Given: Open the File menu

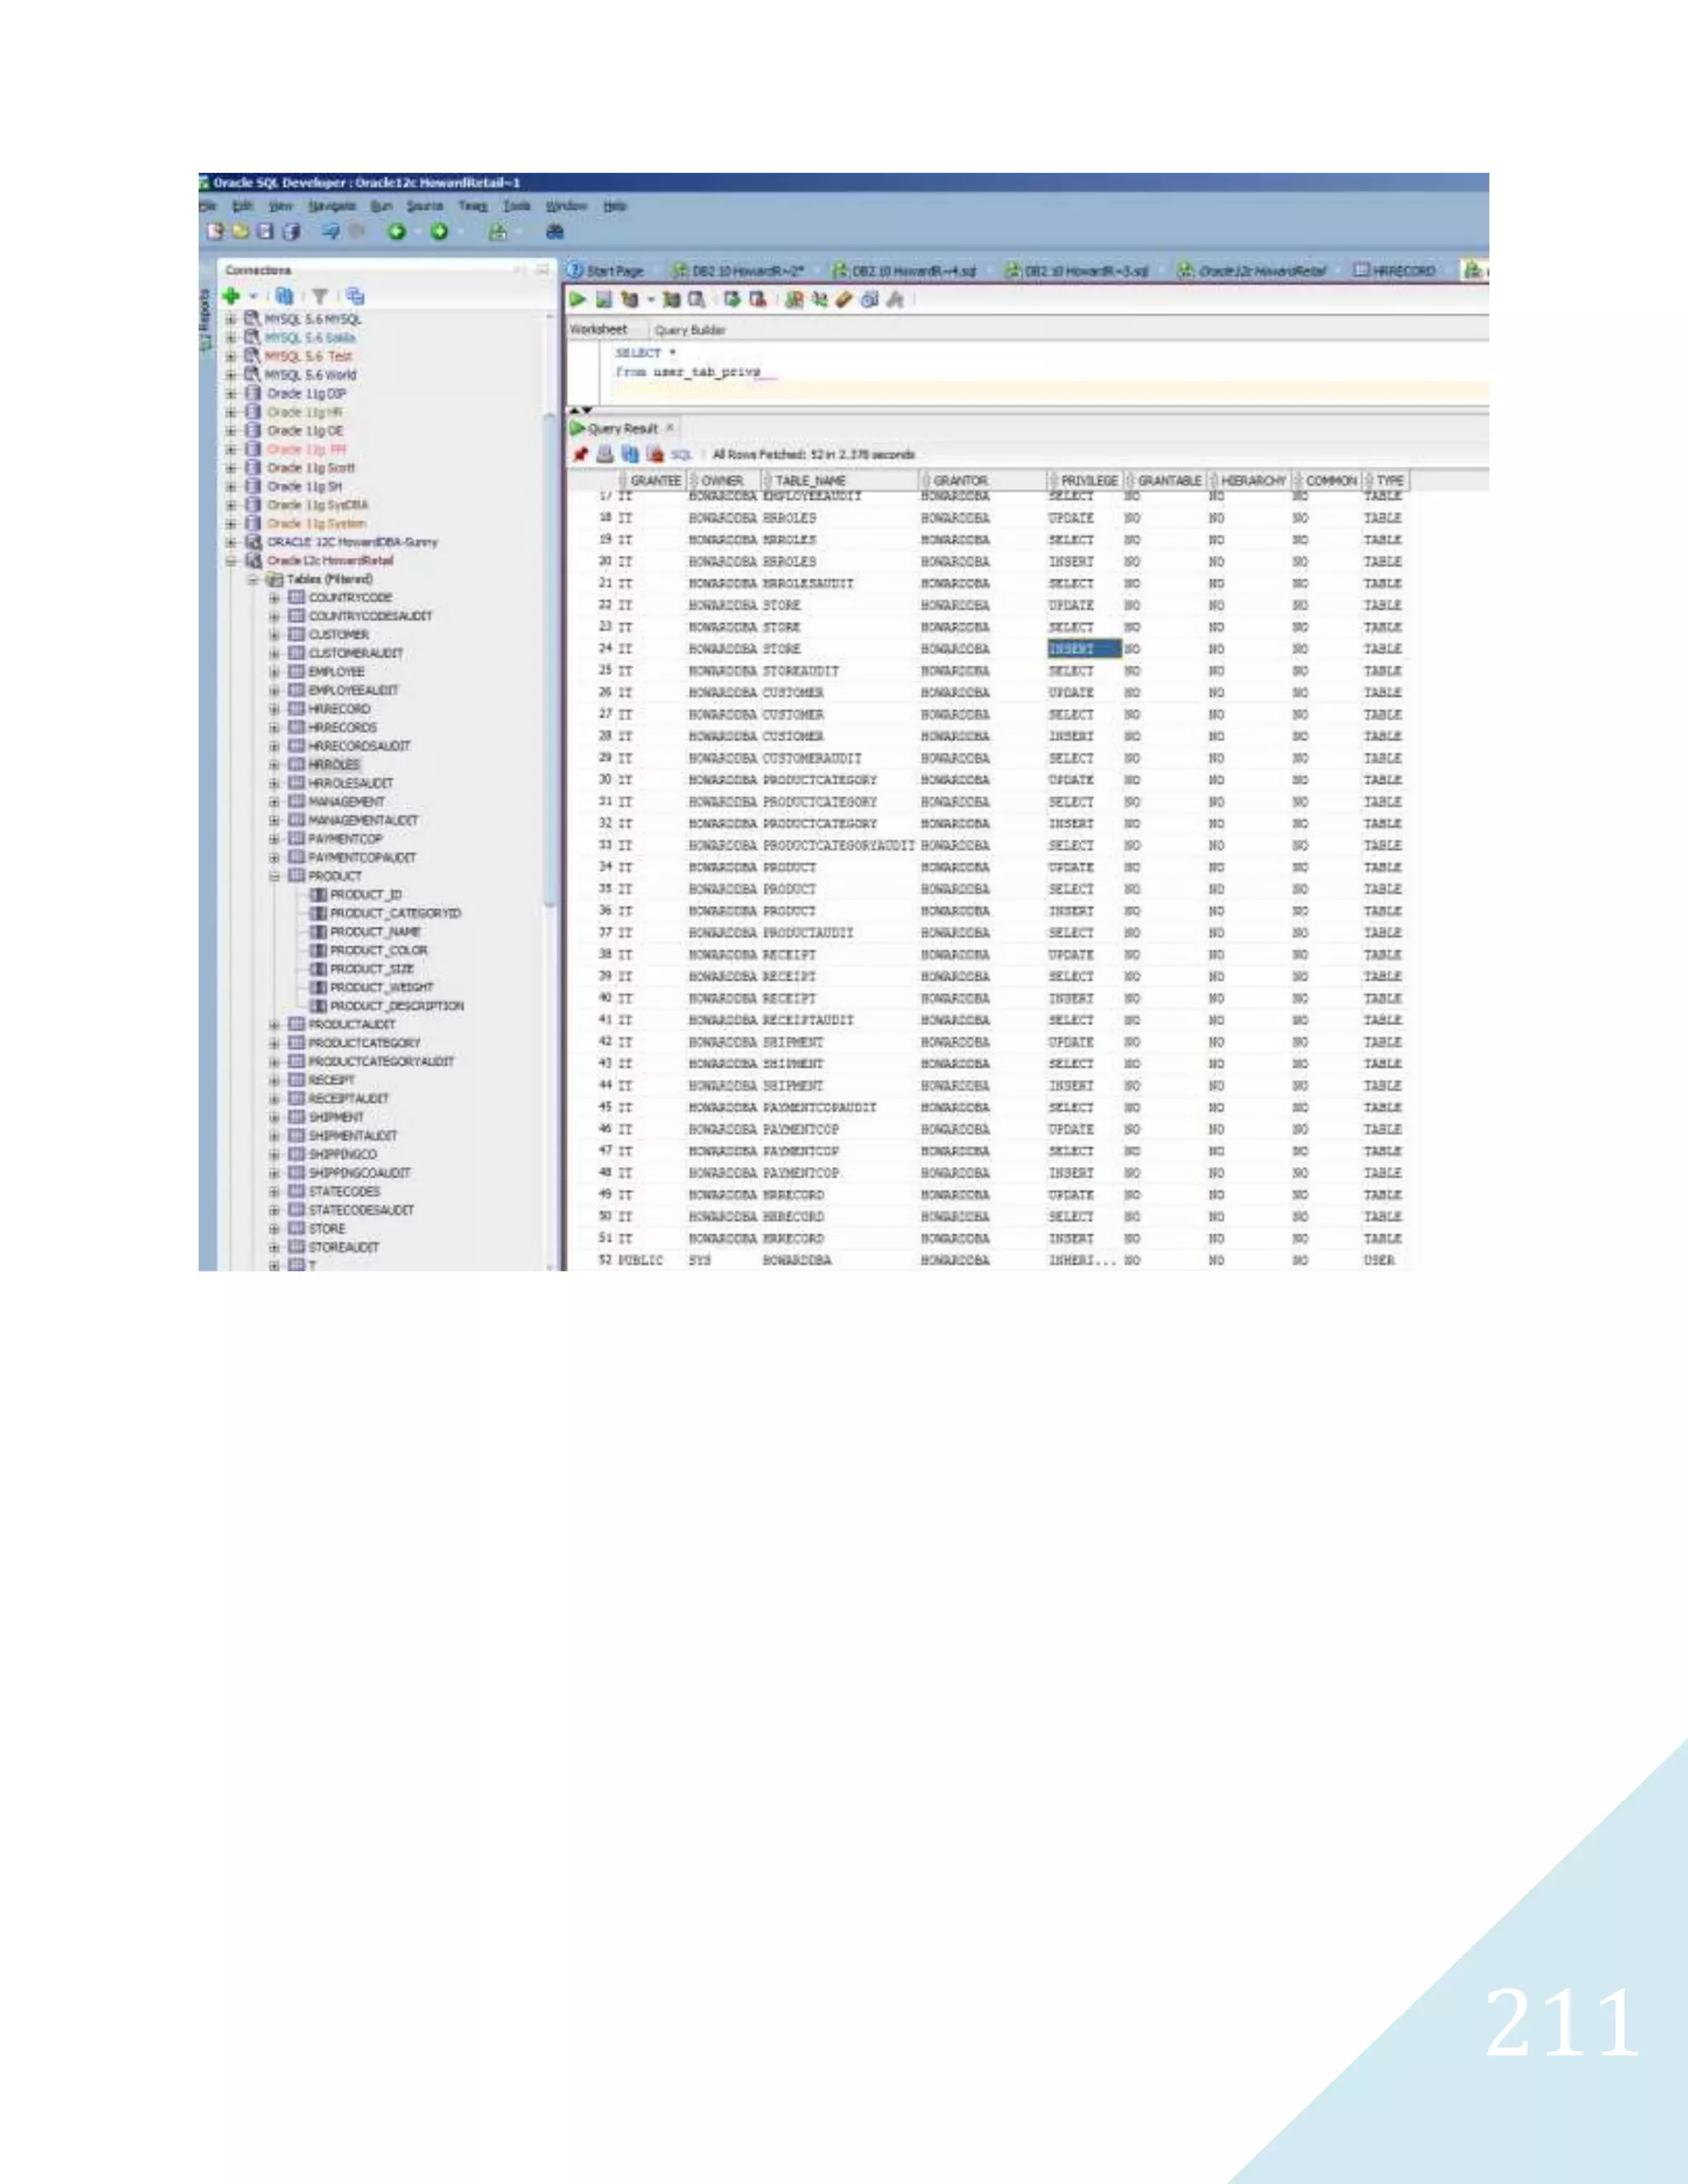Looking at the screenshot, I should click(207, 205).
